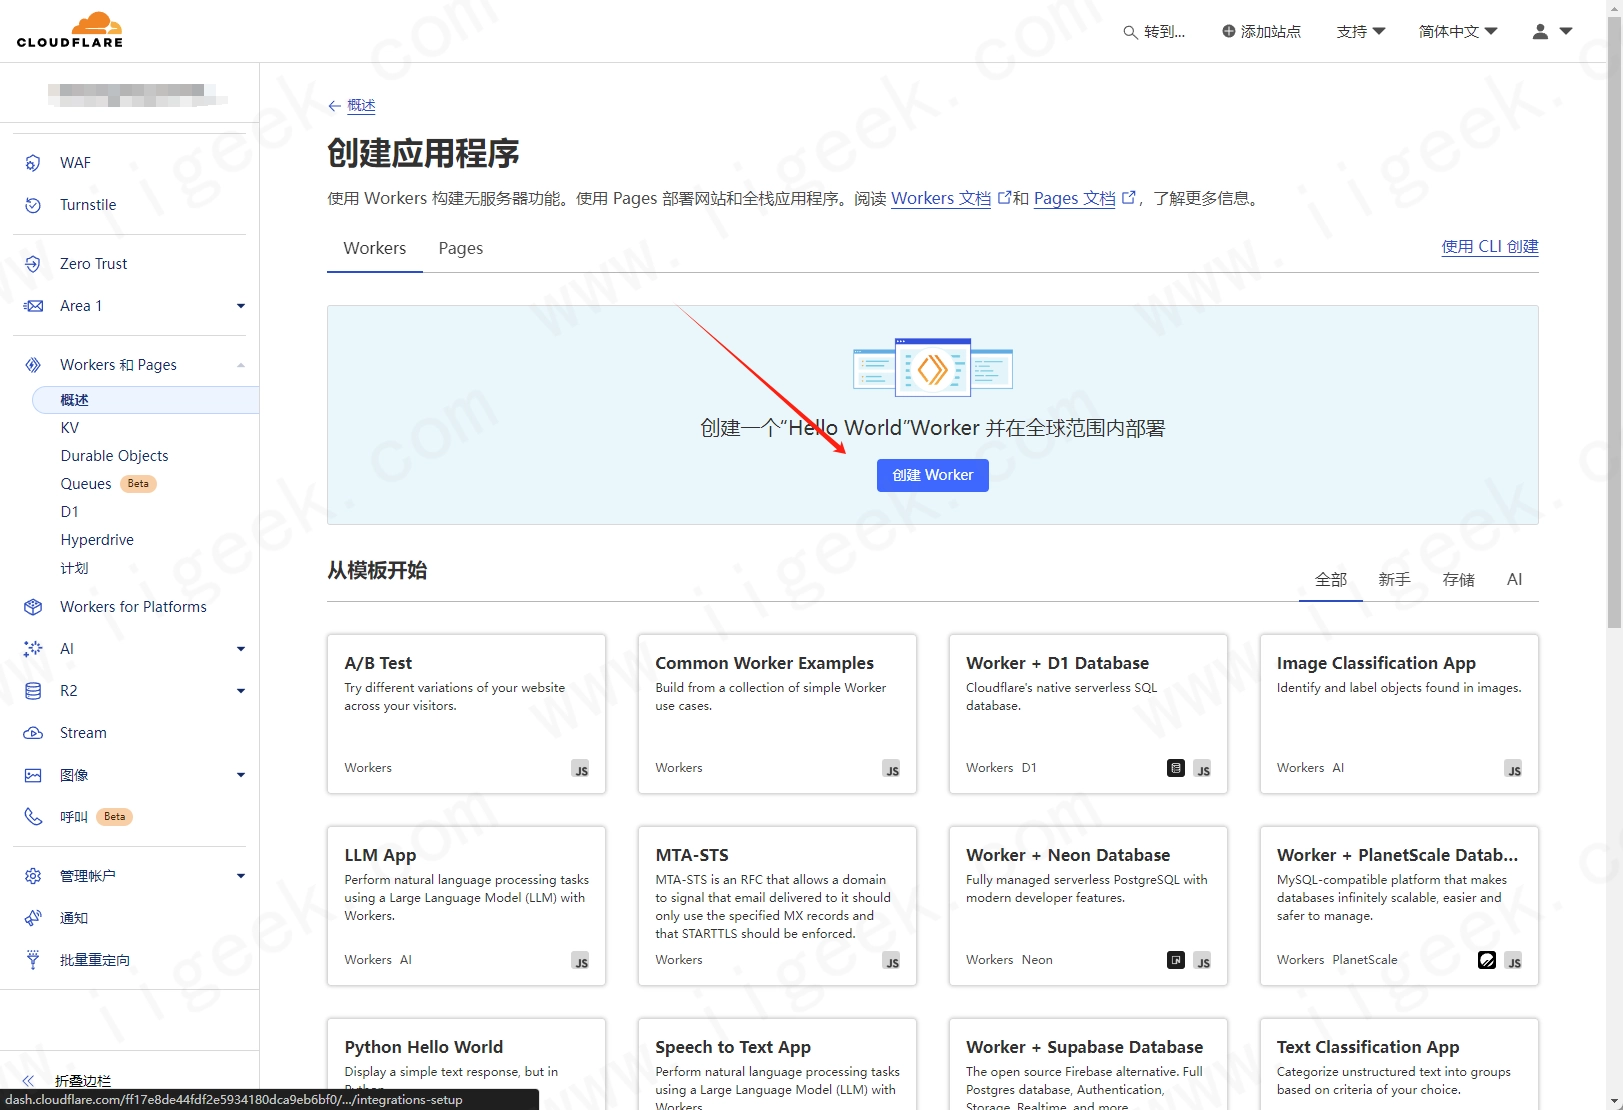Click the Neon badge on Worker + Neon card
This screenshot has height=1110, width=1623.
click(x=1176, y=960)
